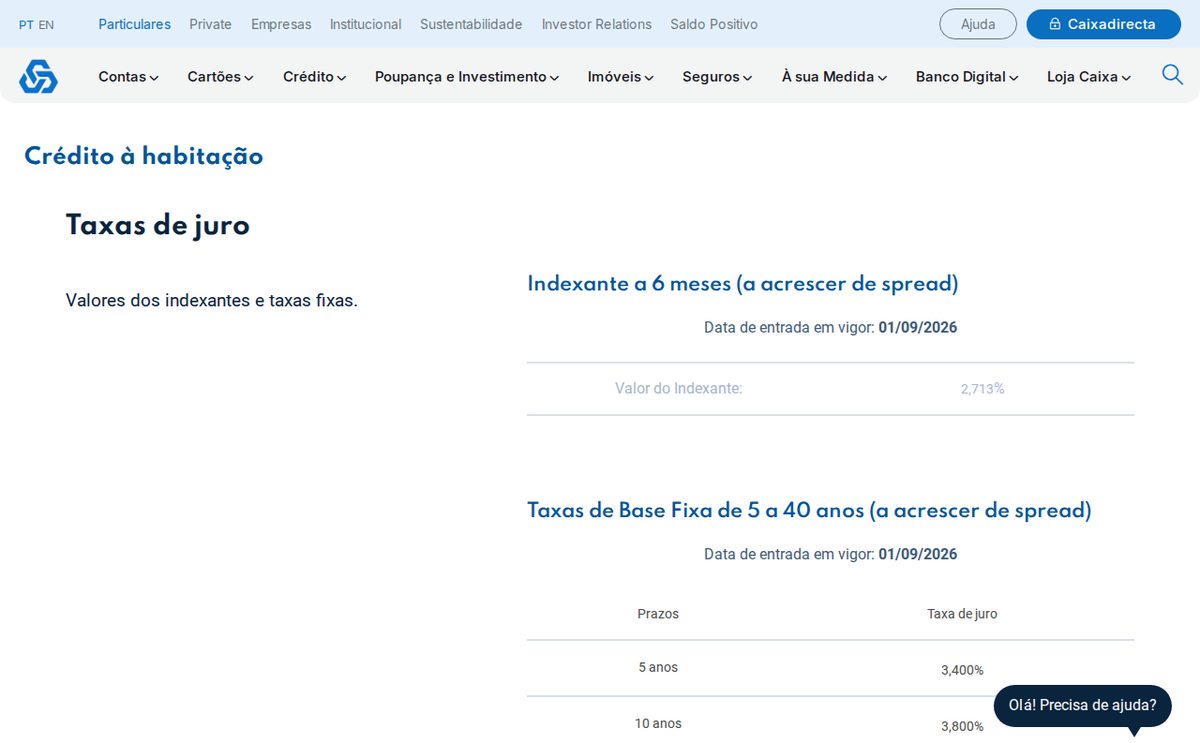Click 'Valores dos indexantes e taxas fixas.' text
The width and height of the screenshot is (1200, 743).
tap(212, 300)
